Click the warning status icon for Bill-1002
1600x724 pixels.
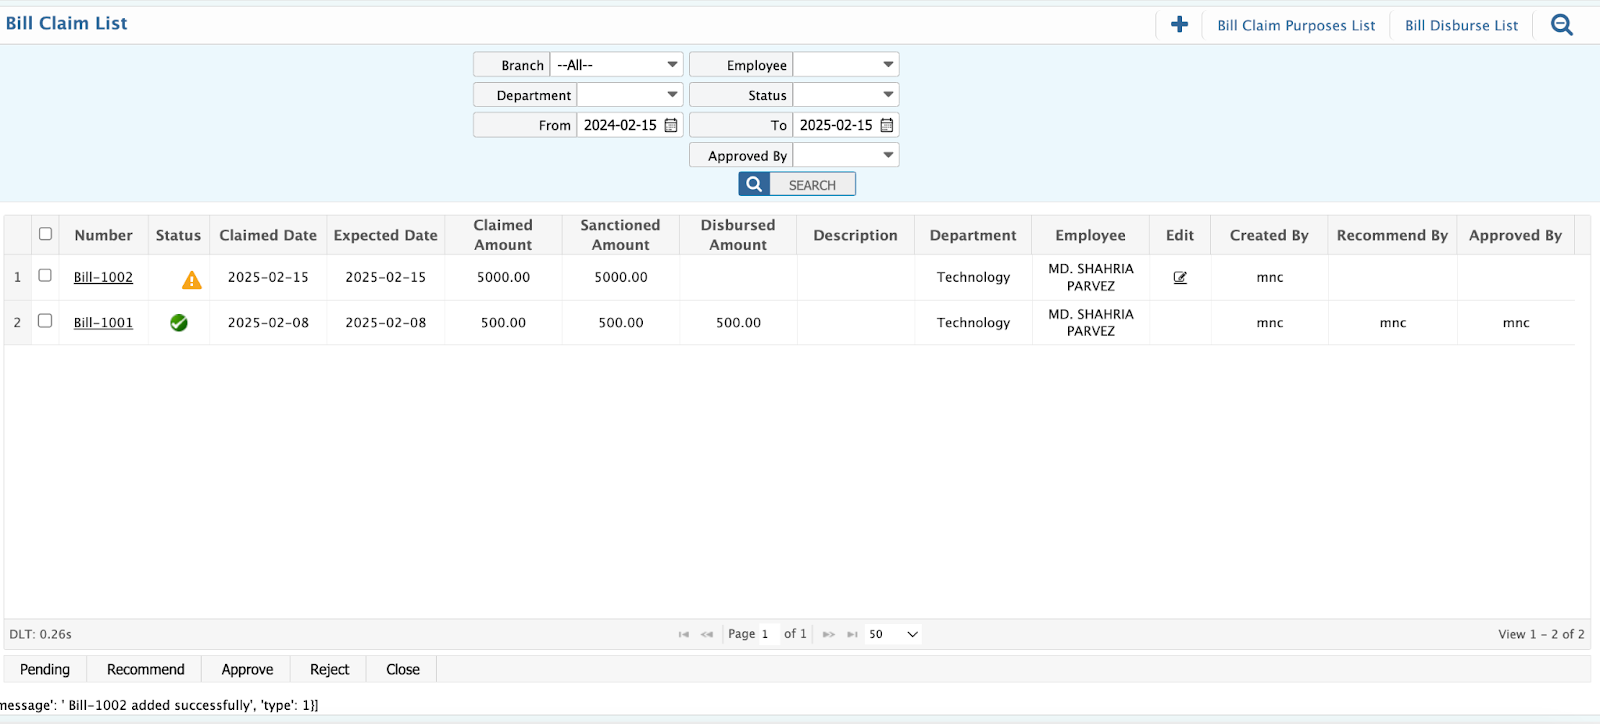pos(191,280)
